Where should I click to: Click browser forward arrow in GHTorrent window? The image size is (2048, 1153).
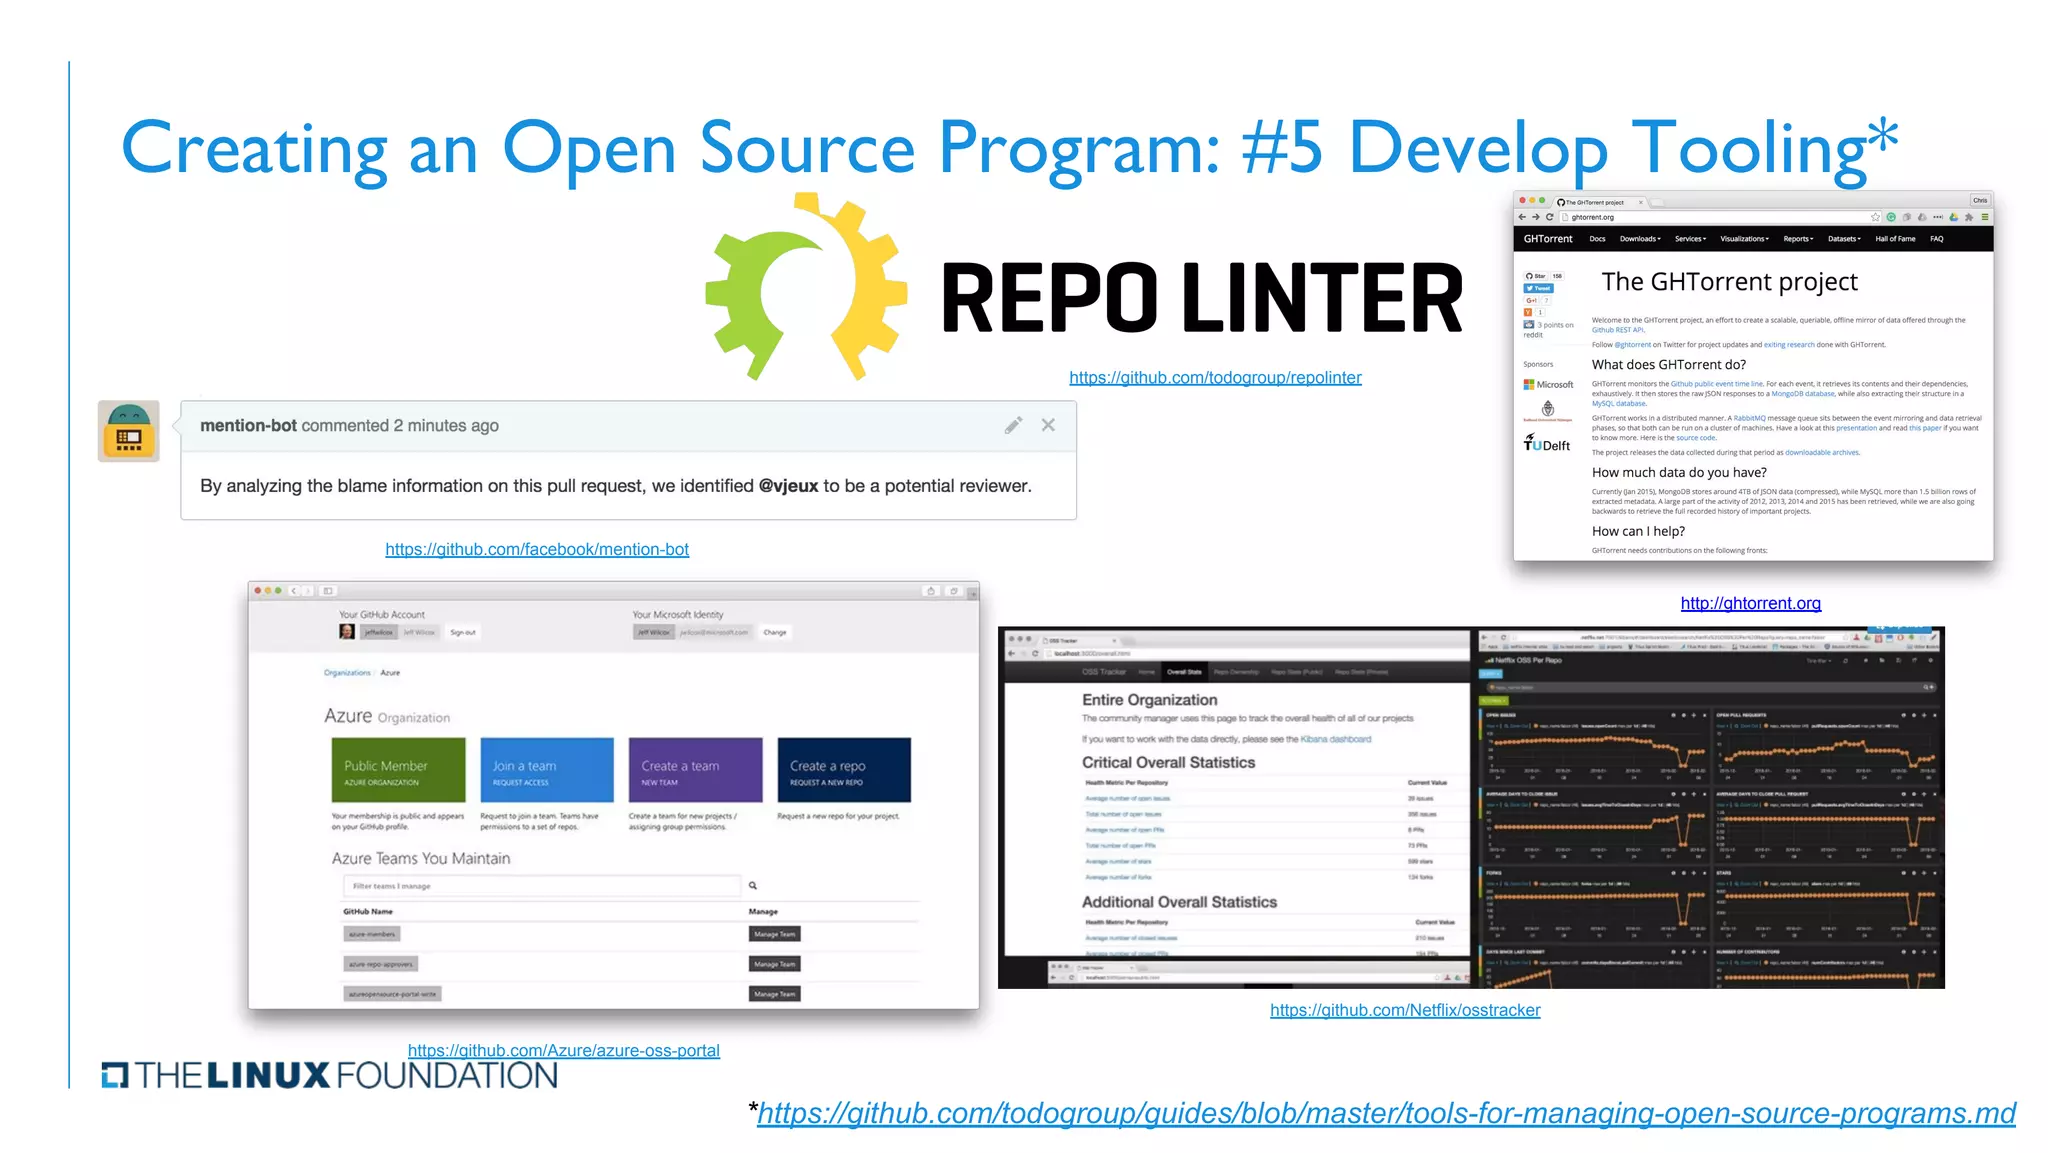tap(1536, 217)
